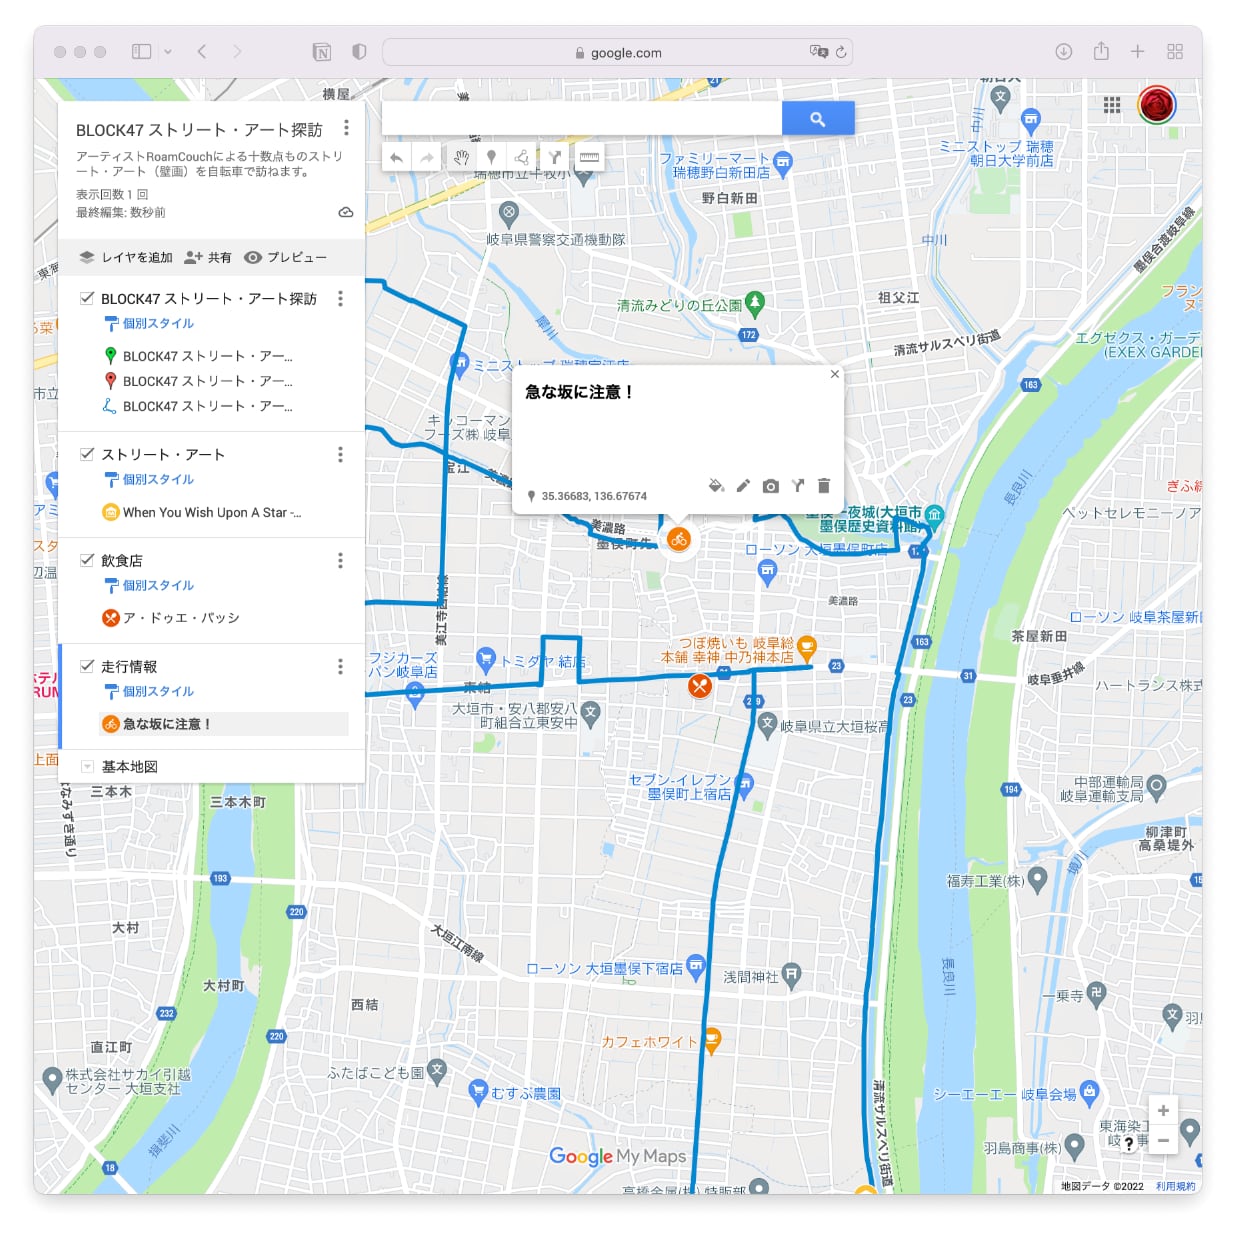Toggle the 飲食店 layer checkbox

coord(87,560)
